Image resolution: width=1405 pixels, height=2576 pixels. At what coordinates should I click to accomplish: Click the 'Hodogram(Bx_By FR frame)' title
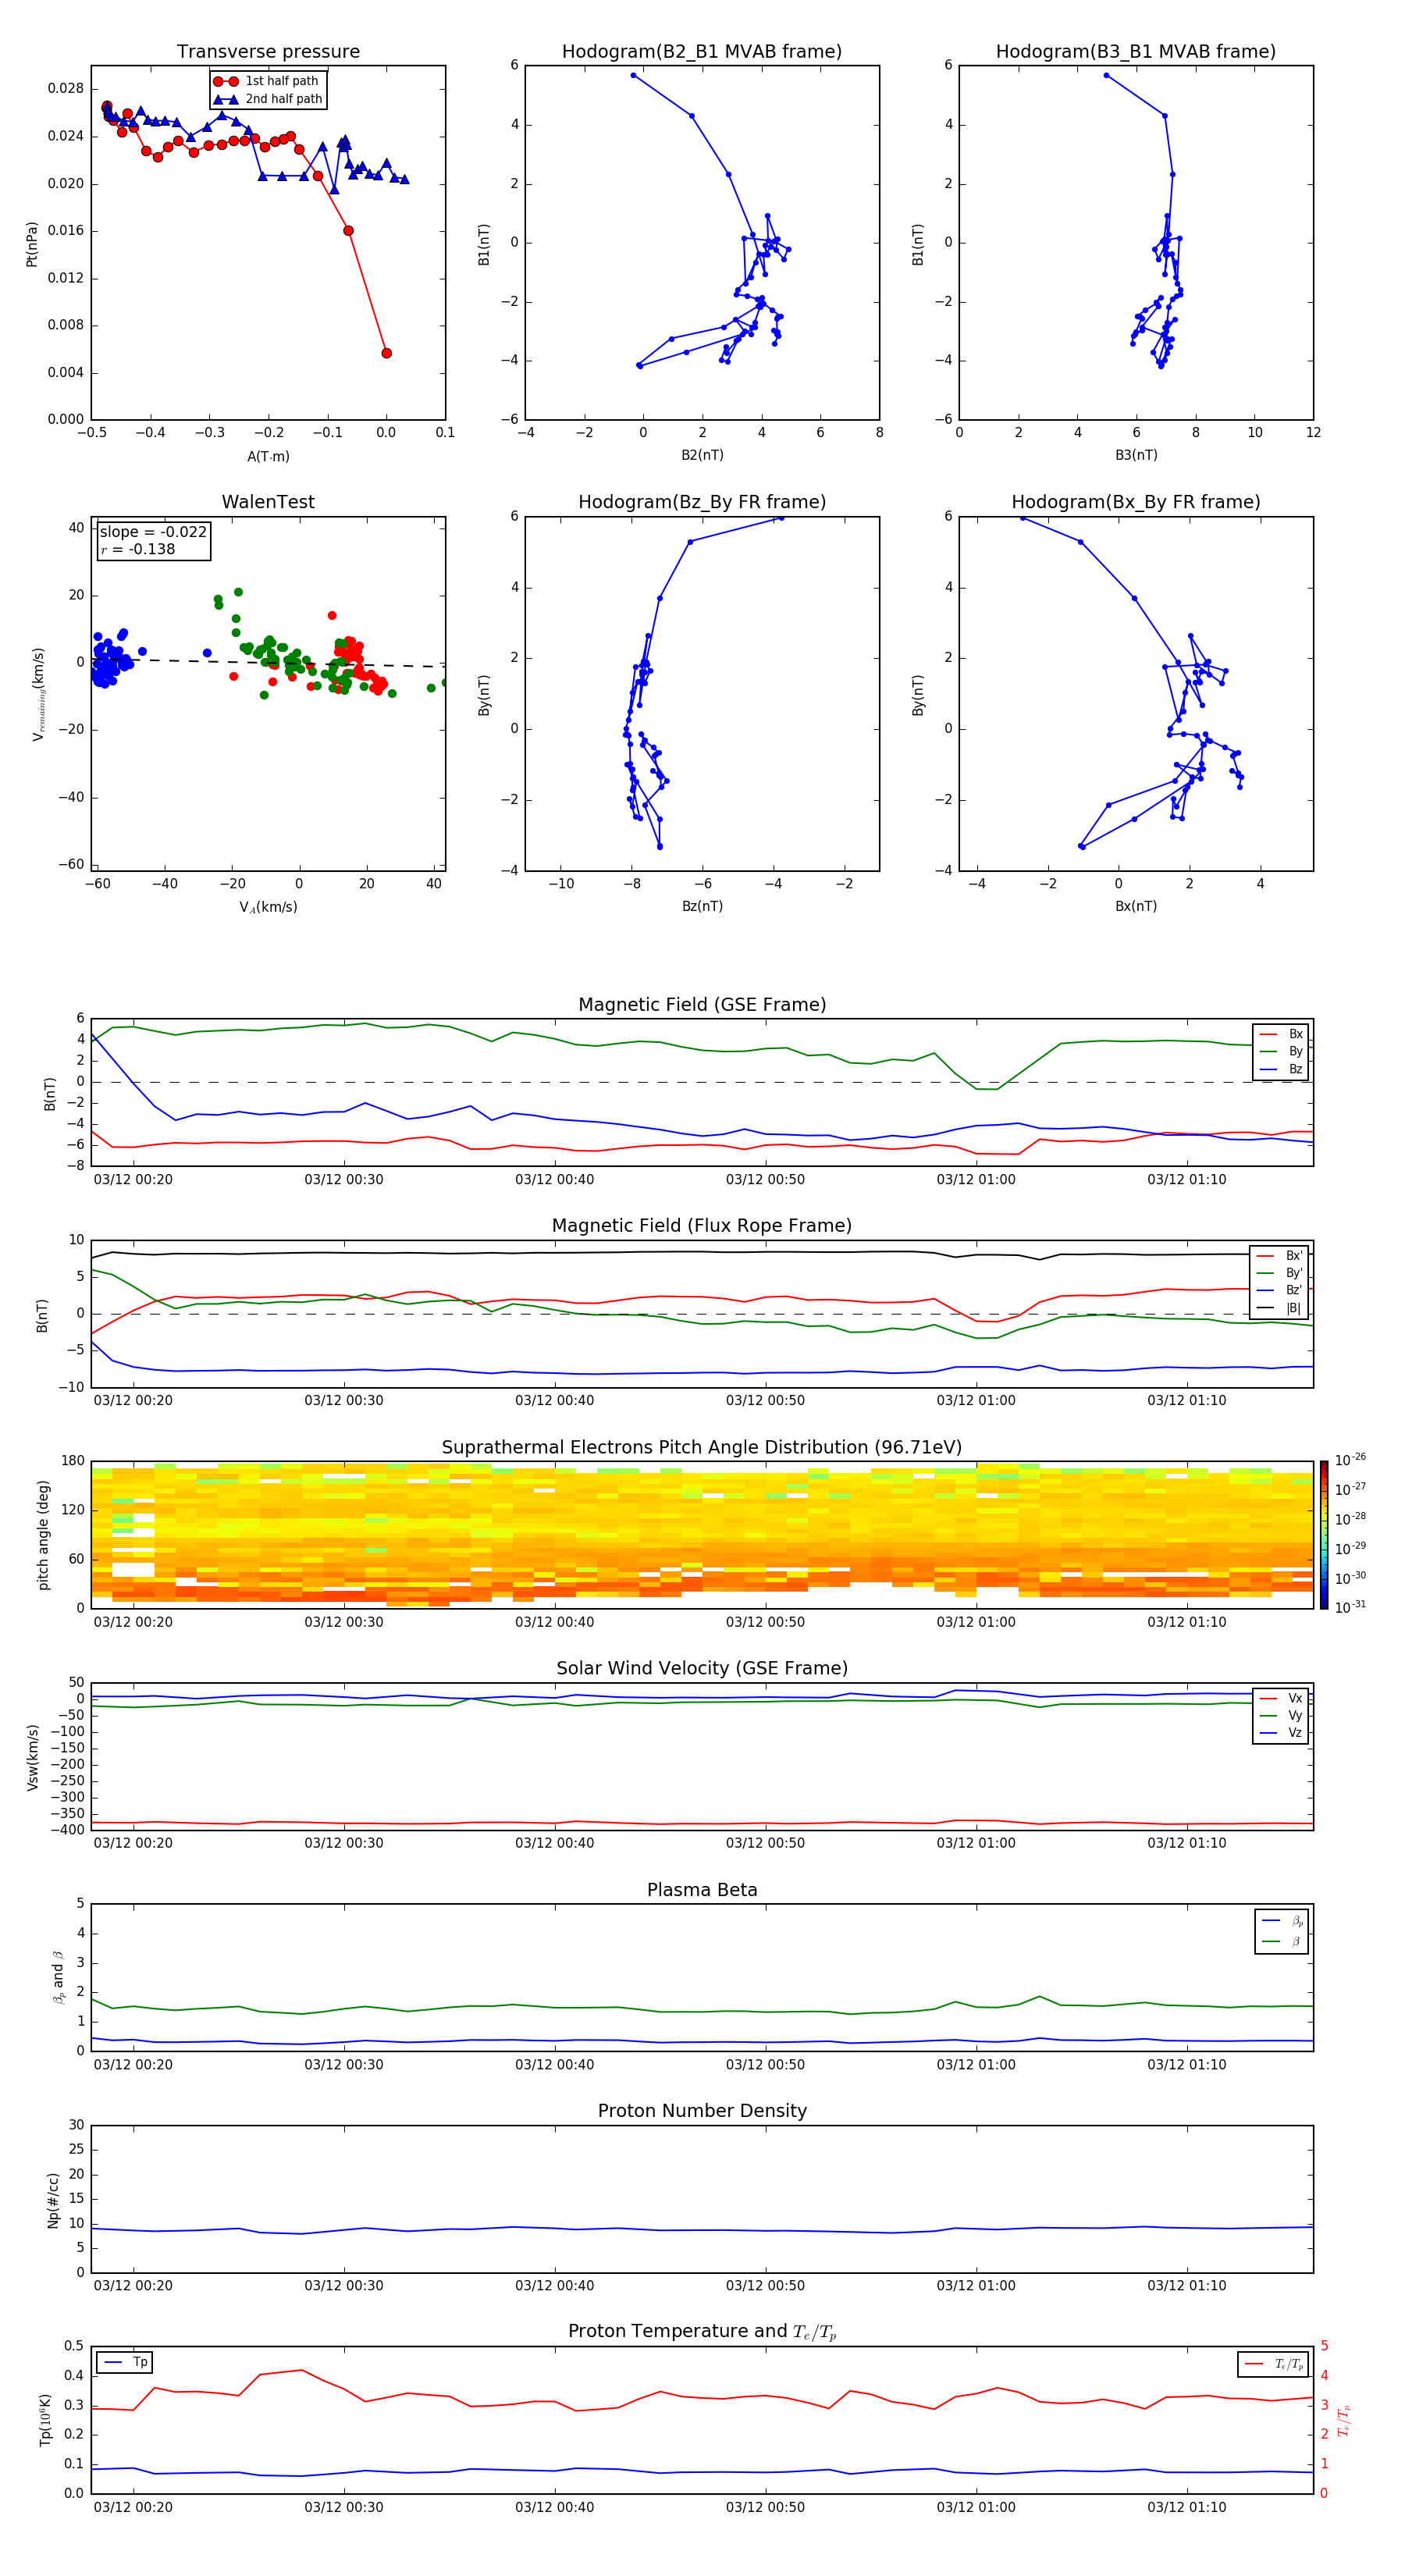click(1136, 502)
